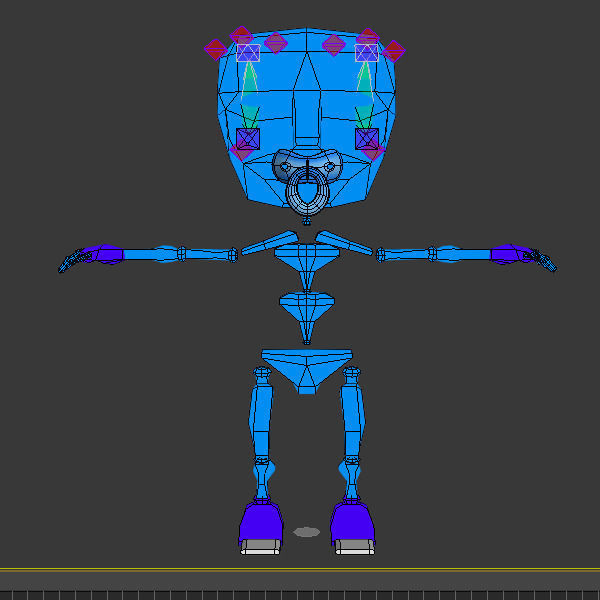The height and width of the screenshot is (600, 600).
Task: Select the lower blue square eye control, screen-right
Action: point(367,139)
